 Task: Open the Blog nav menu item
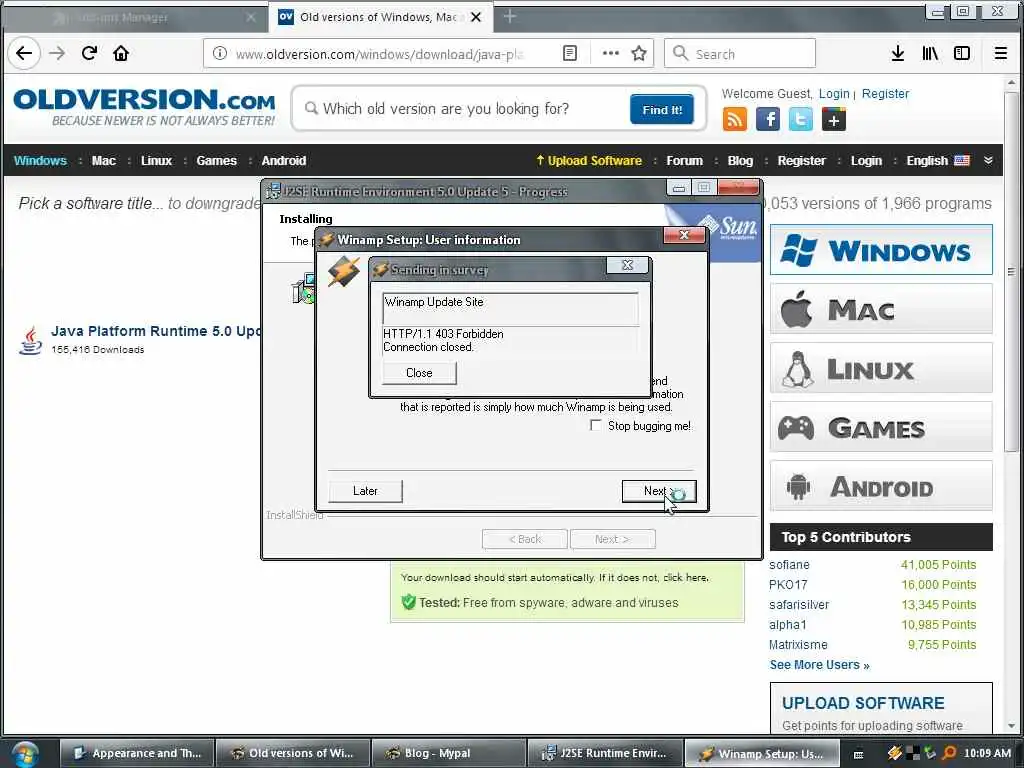click(x=740, y=161)
